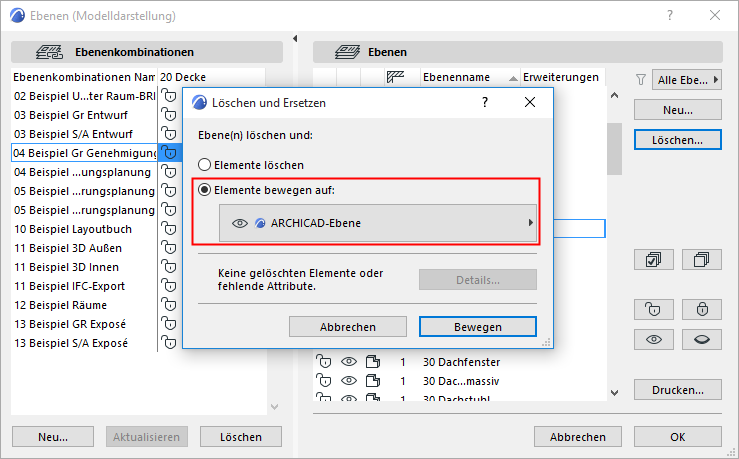Click the show layers open-eye button
Viewport: 739px width, 459px height.
click(655, 340)
